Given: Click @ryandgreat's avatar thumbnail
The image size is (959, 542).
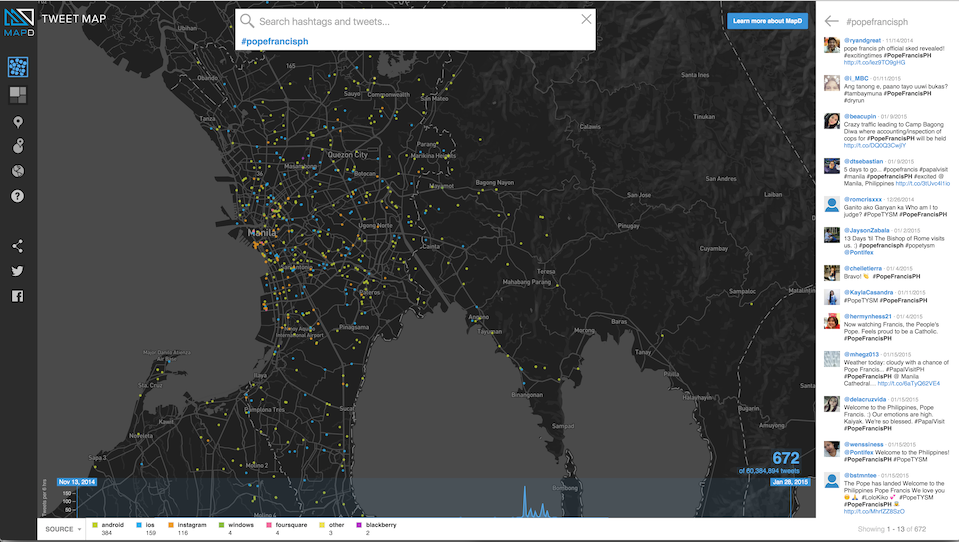Looking at the screenshot, I should [832, 45].
